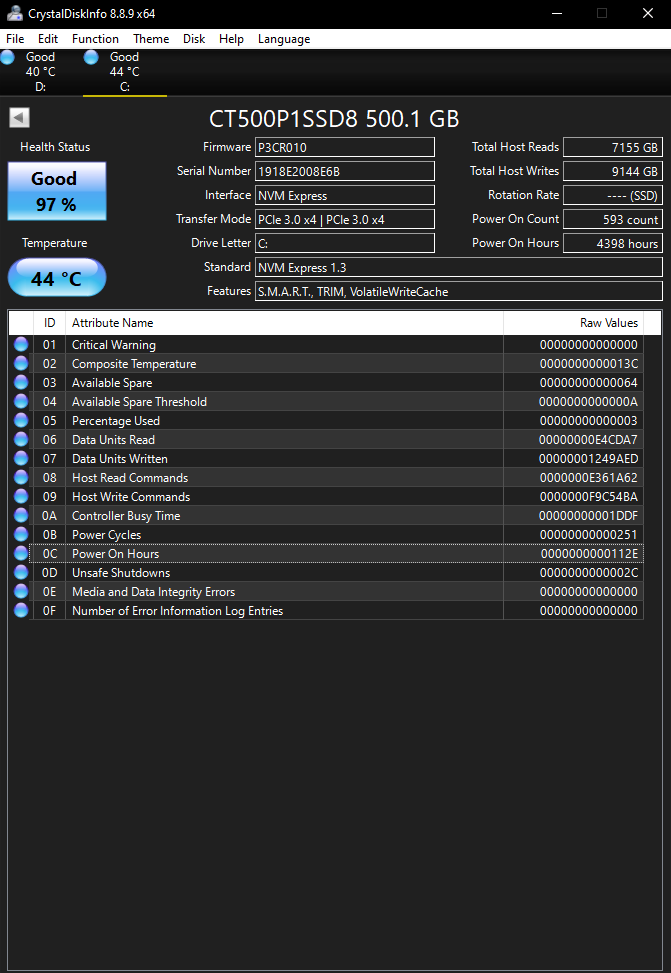671x973 pixels.
Task: Click the Standard field NVM Express 1.3
Action: tap(459, 267)
